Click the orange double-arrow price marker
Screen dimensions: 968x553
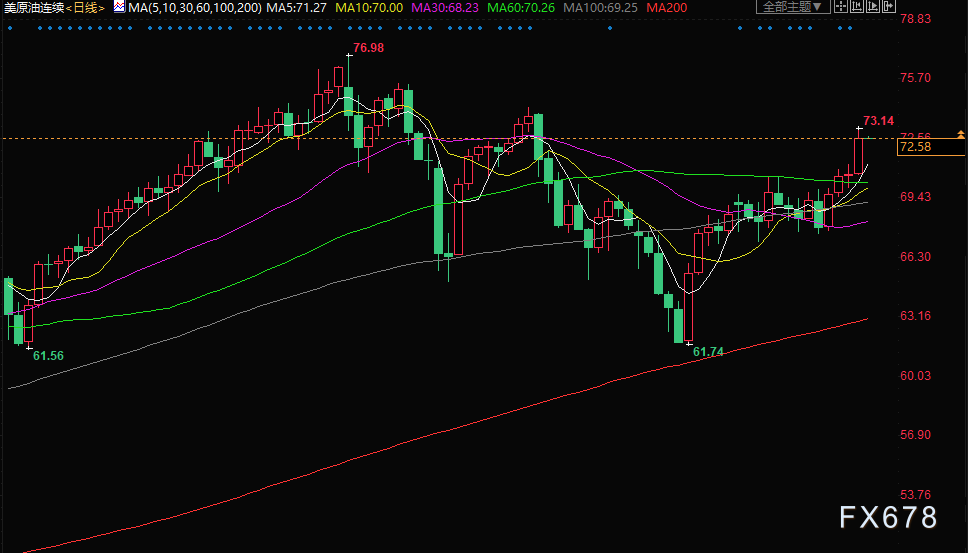point(961,135)
